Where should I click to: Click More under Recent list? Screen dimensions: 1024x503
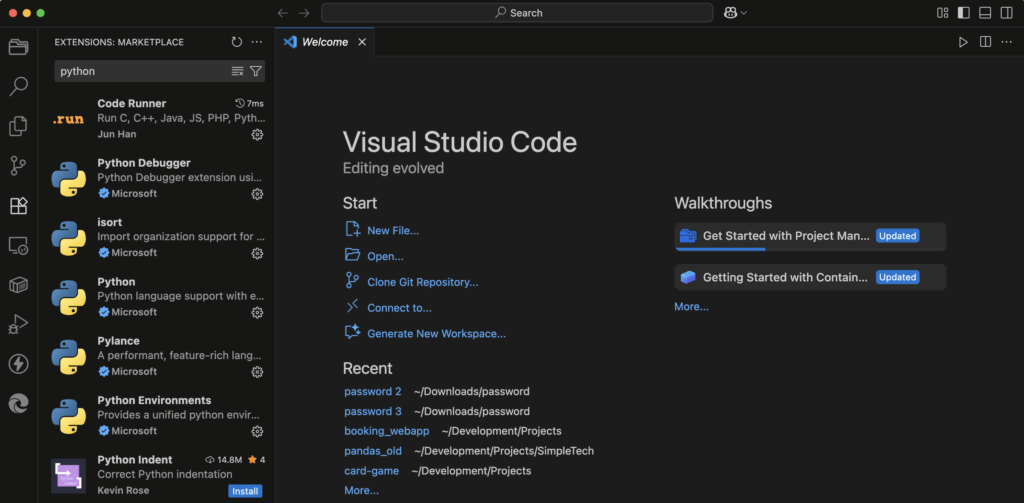tap(361, 491)
